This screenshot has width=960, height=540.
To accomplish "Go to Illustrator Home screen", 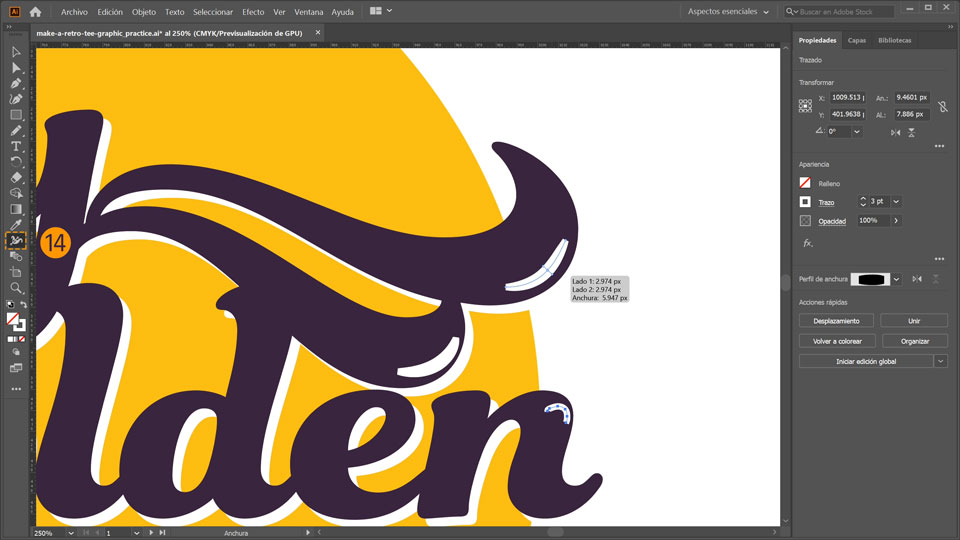I will click(36, 12).
